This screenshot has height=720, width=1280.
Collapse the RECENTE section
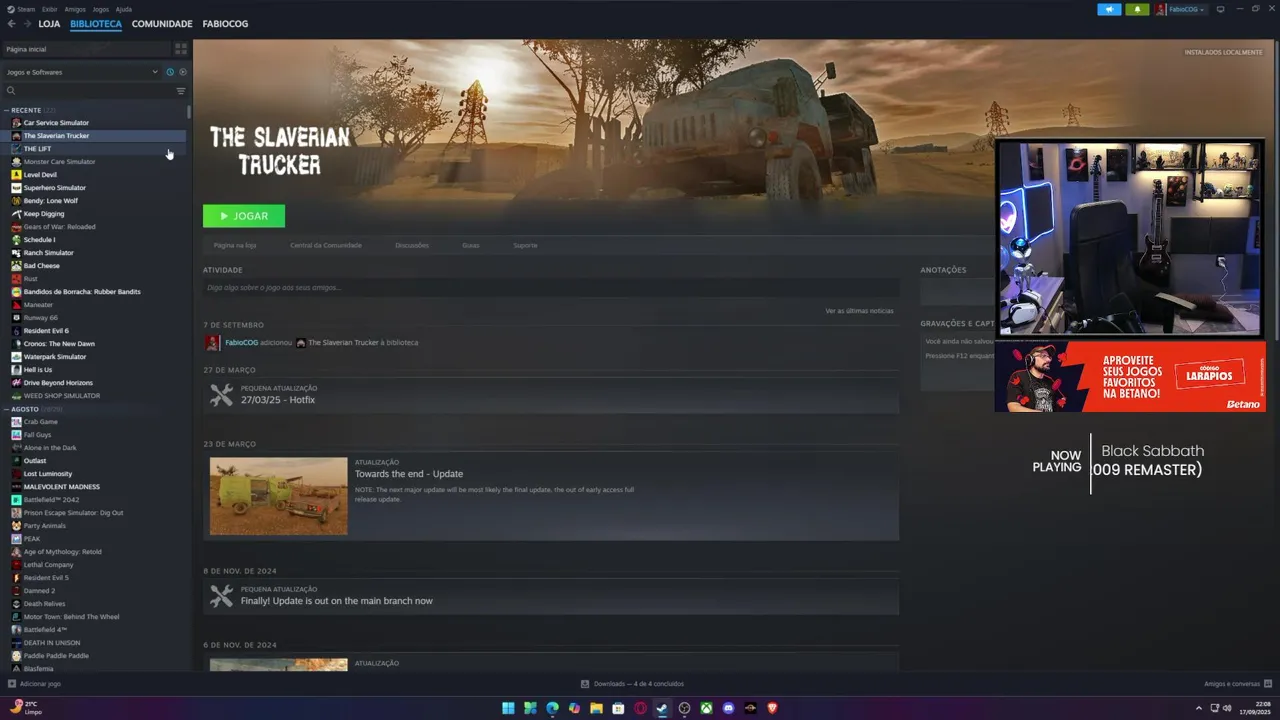7,110
